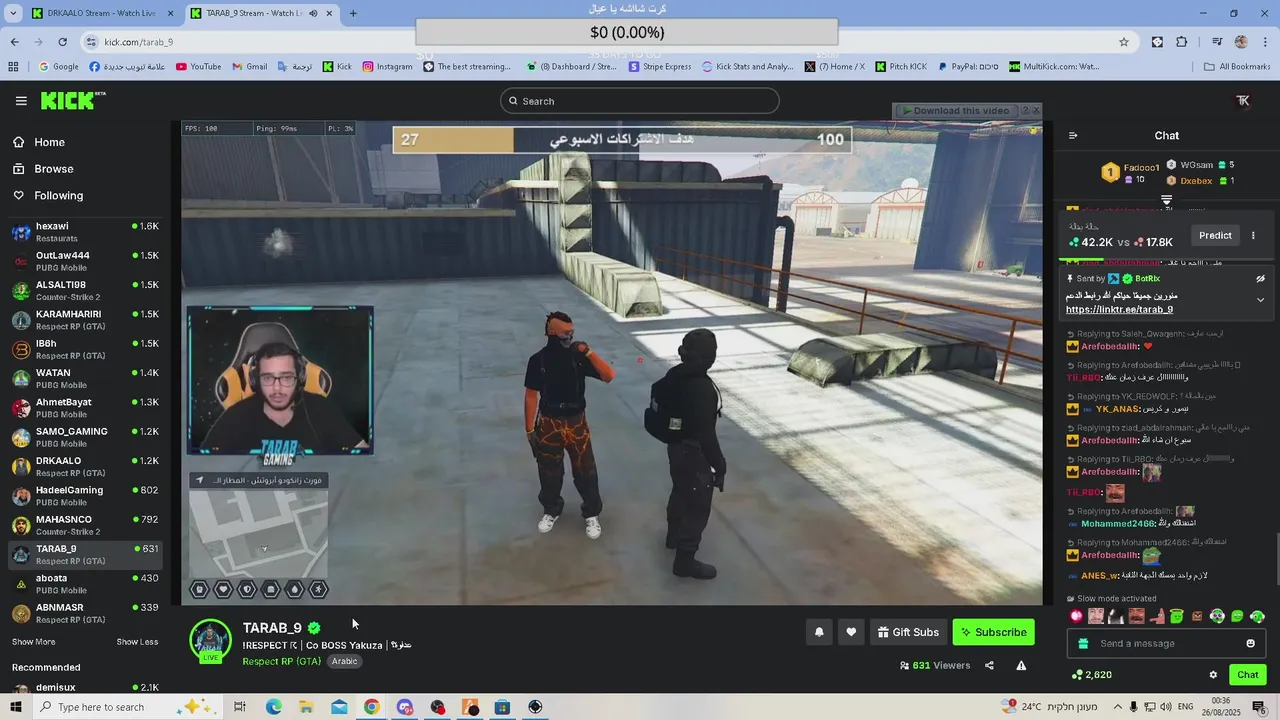This screenshot has width=1280, height=720.
Task: Open prediction options three-dot menu
Action: click(1253, 236)
